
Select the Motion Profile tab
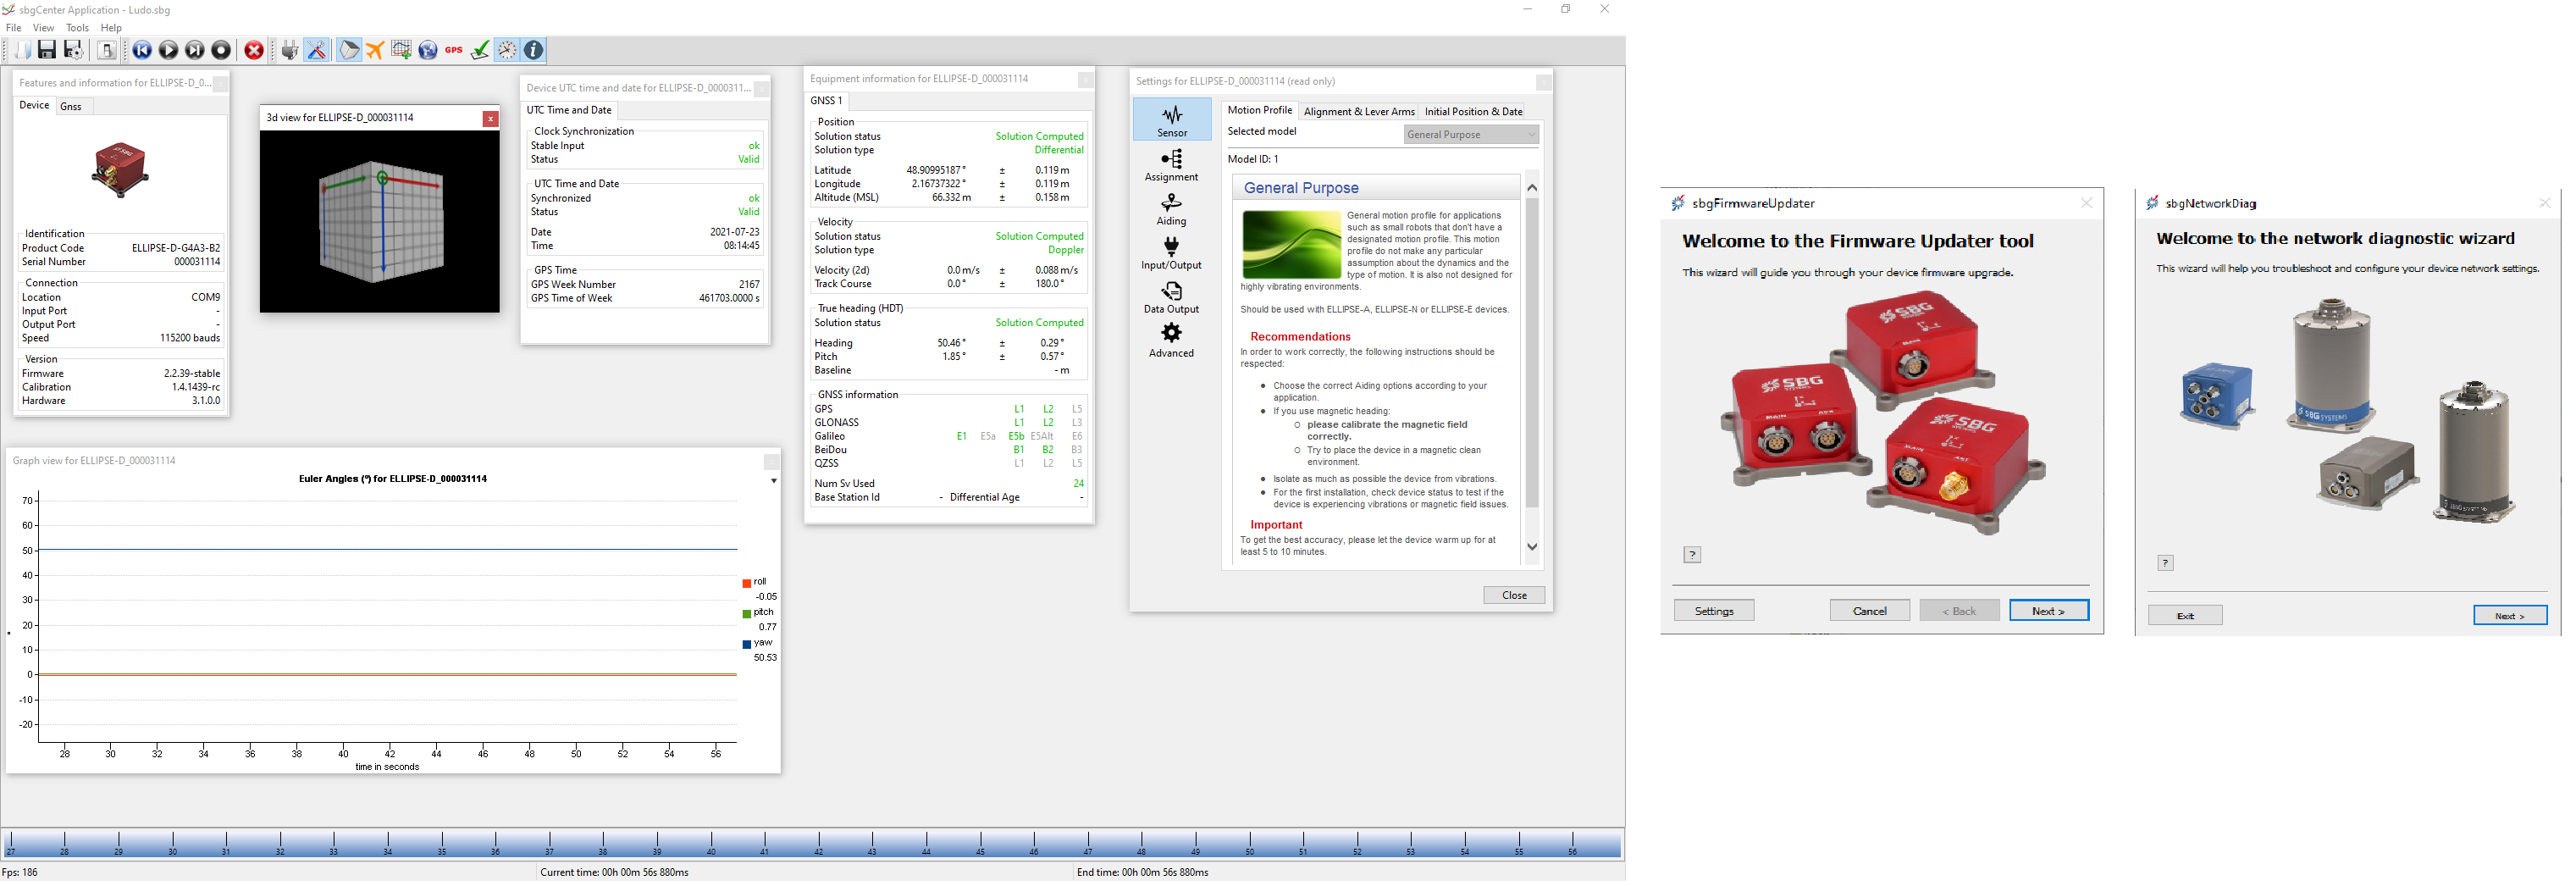point(1259,110)
